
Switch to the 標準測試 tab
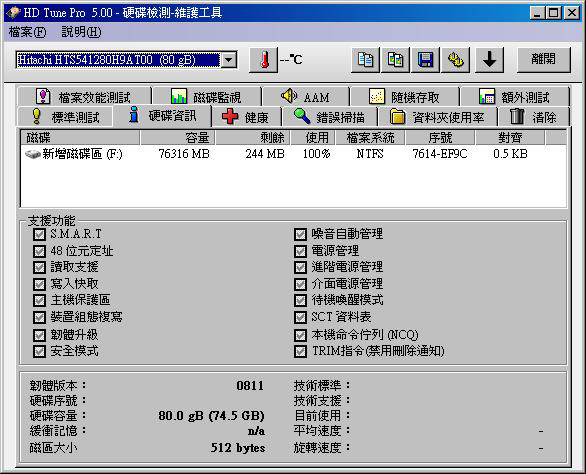point(65,117)
